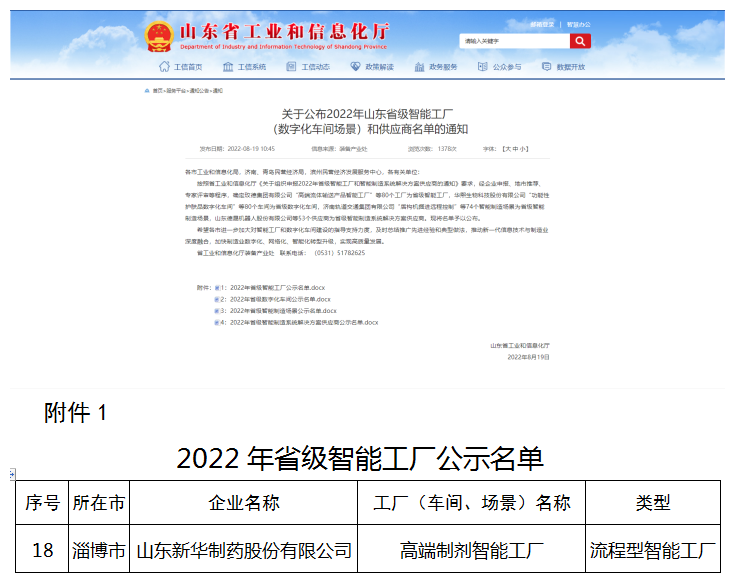Go to 首页 in the breadcrumb
The image size is (735, 583).
tap(157, 90)
